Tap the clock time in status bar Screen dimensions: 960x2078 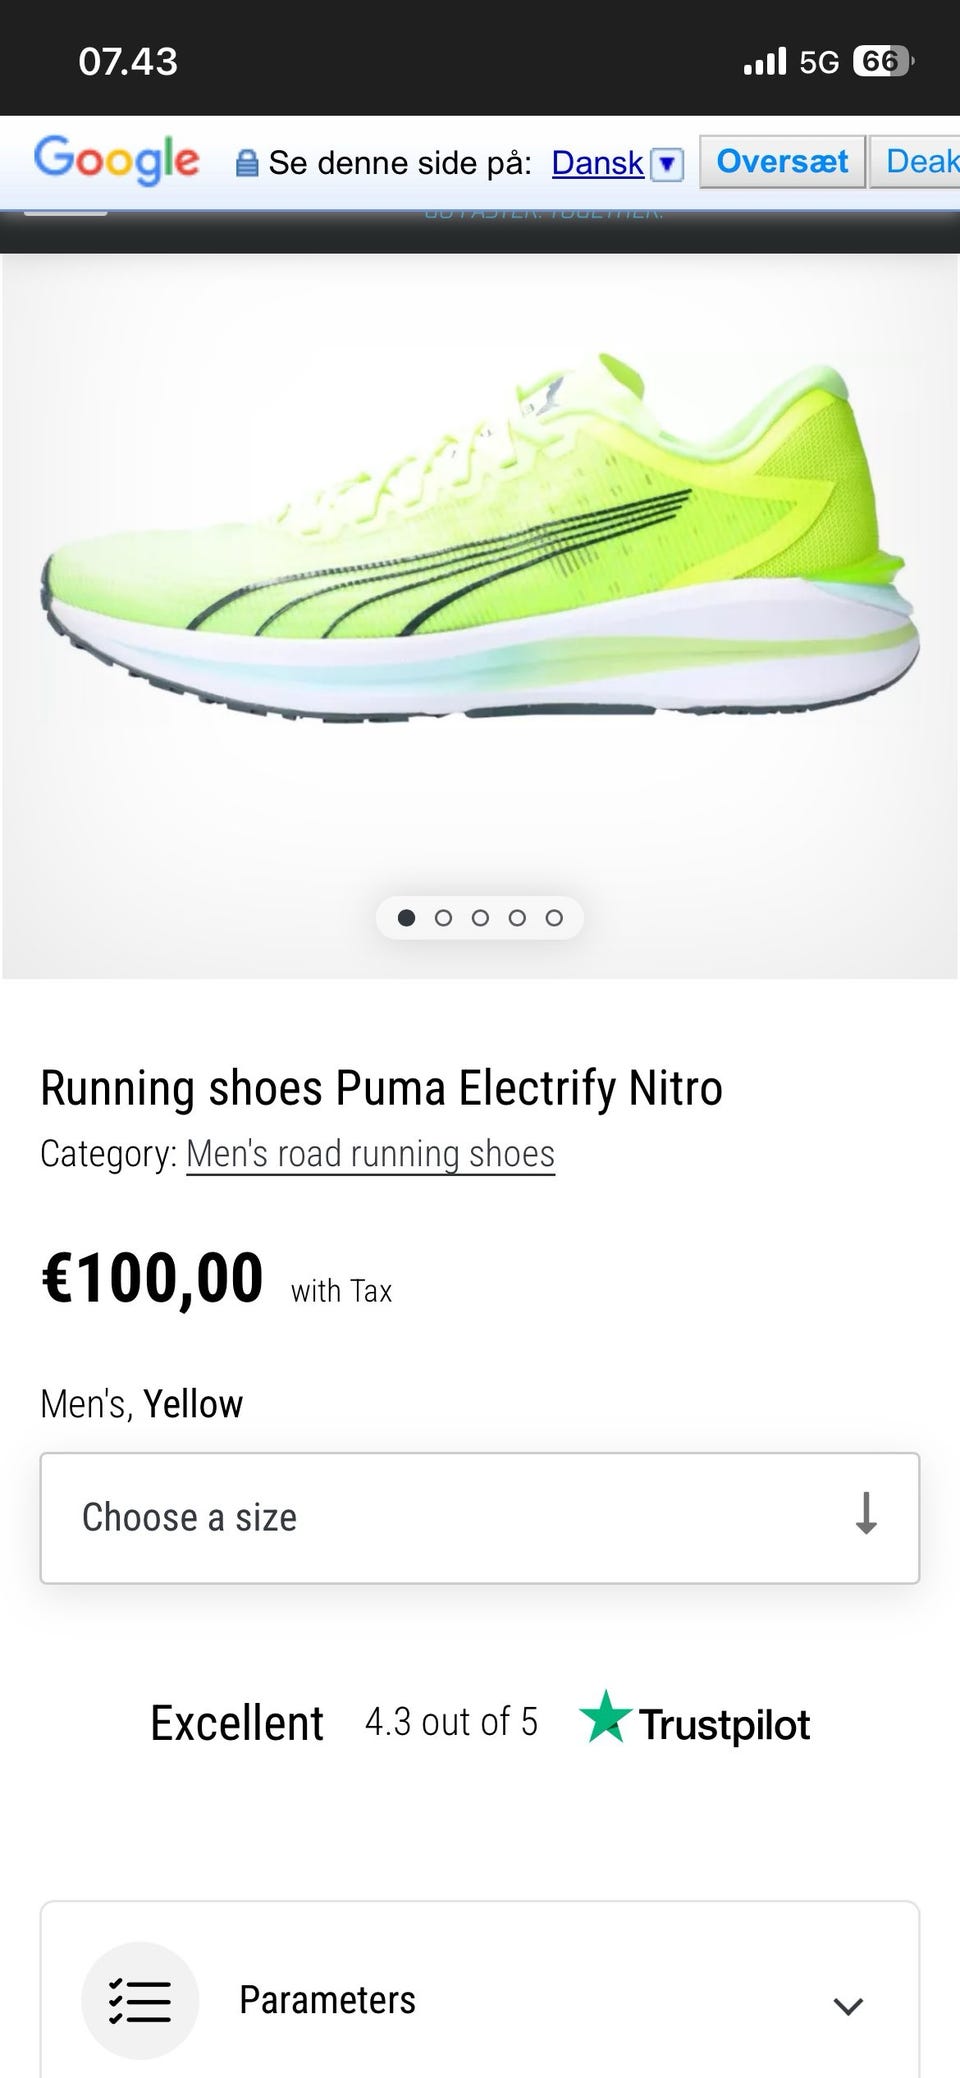(128, 62)
